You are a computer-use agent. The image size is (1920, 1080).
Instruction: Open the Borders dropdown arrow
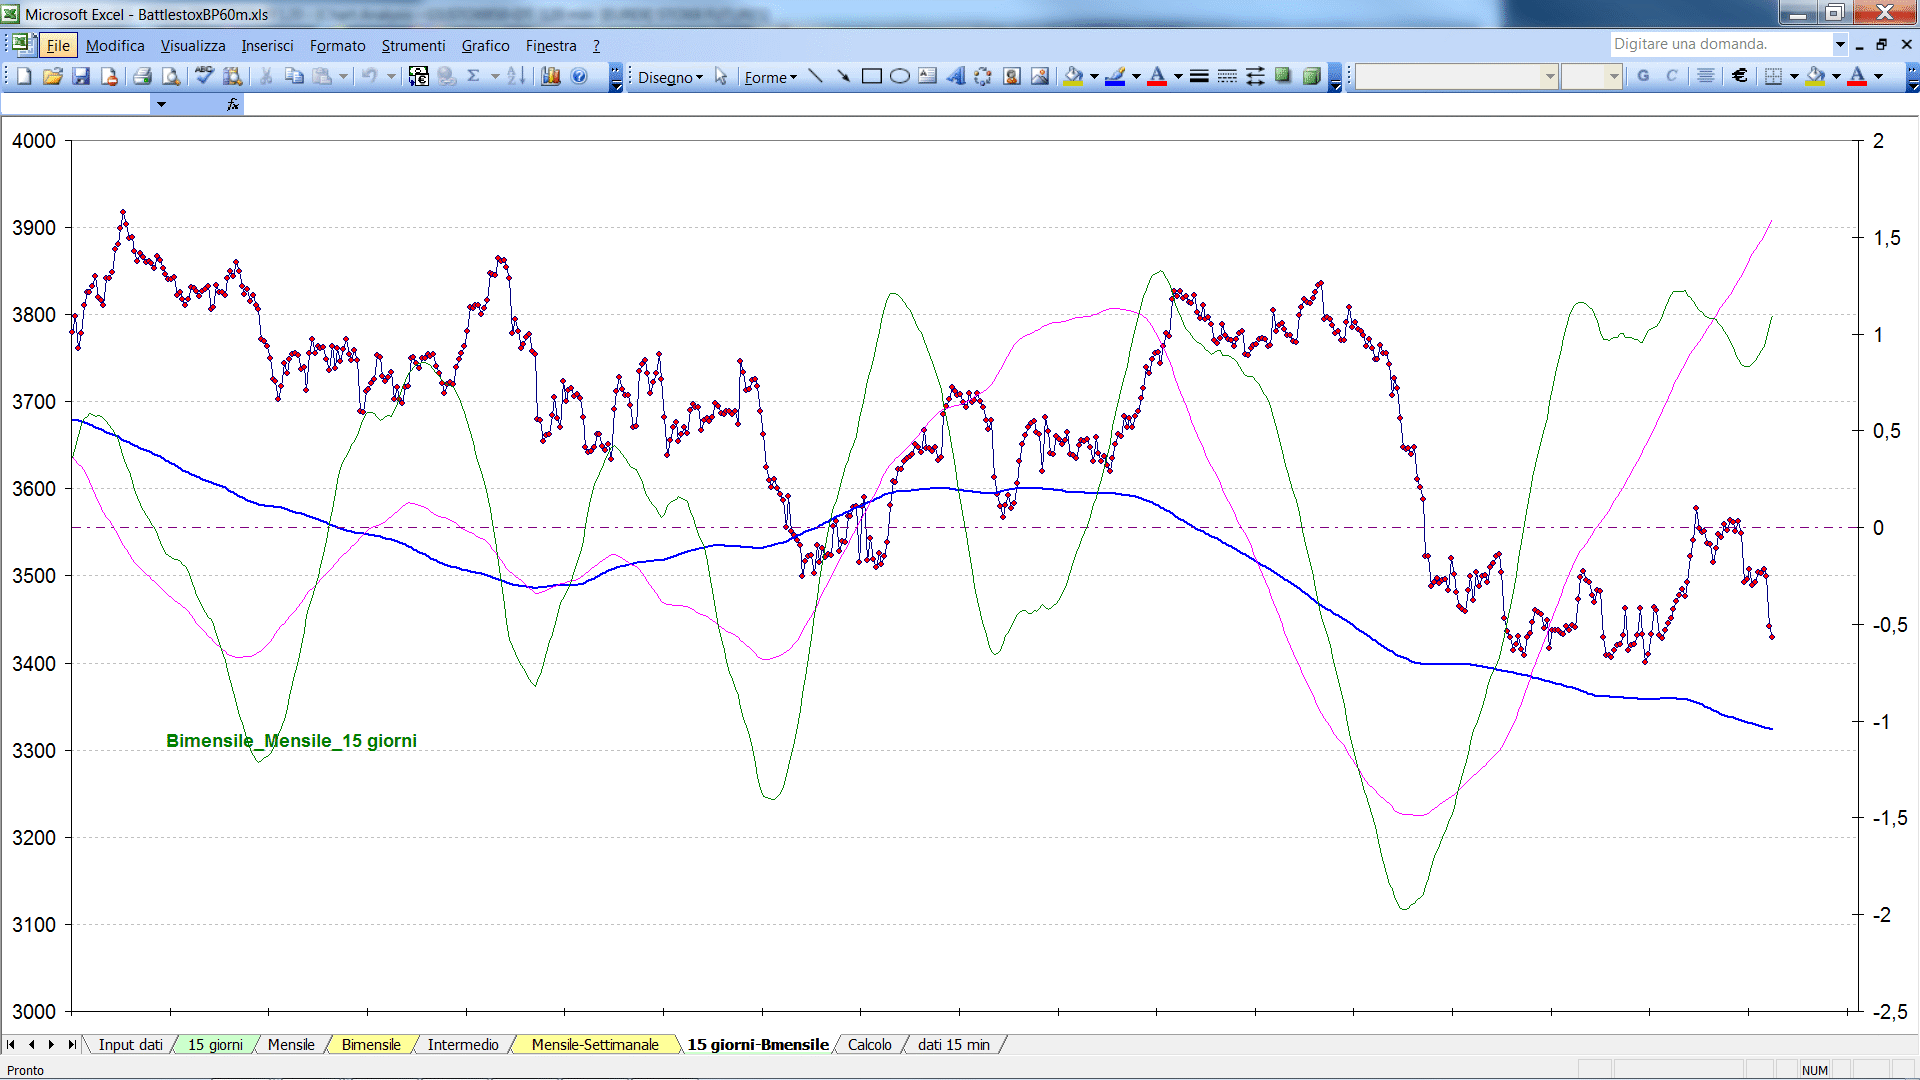(1794, 76)
